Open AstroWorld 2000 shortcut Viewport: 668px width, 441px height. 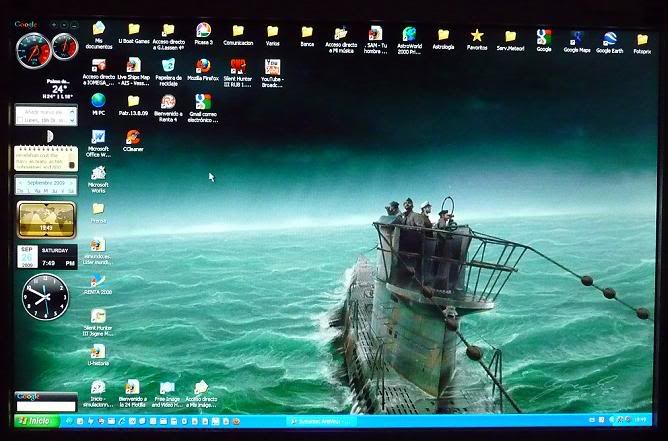(x=409, y=40)
